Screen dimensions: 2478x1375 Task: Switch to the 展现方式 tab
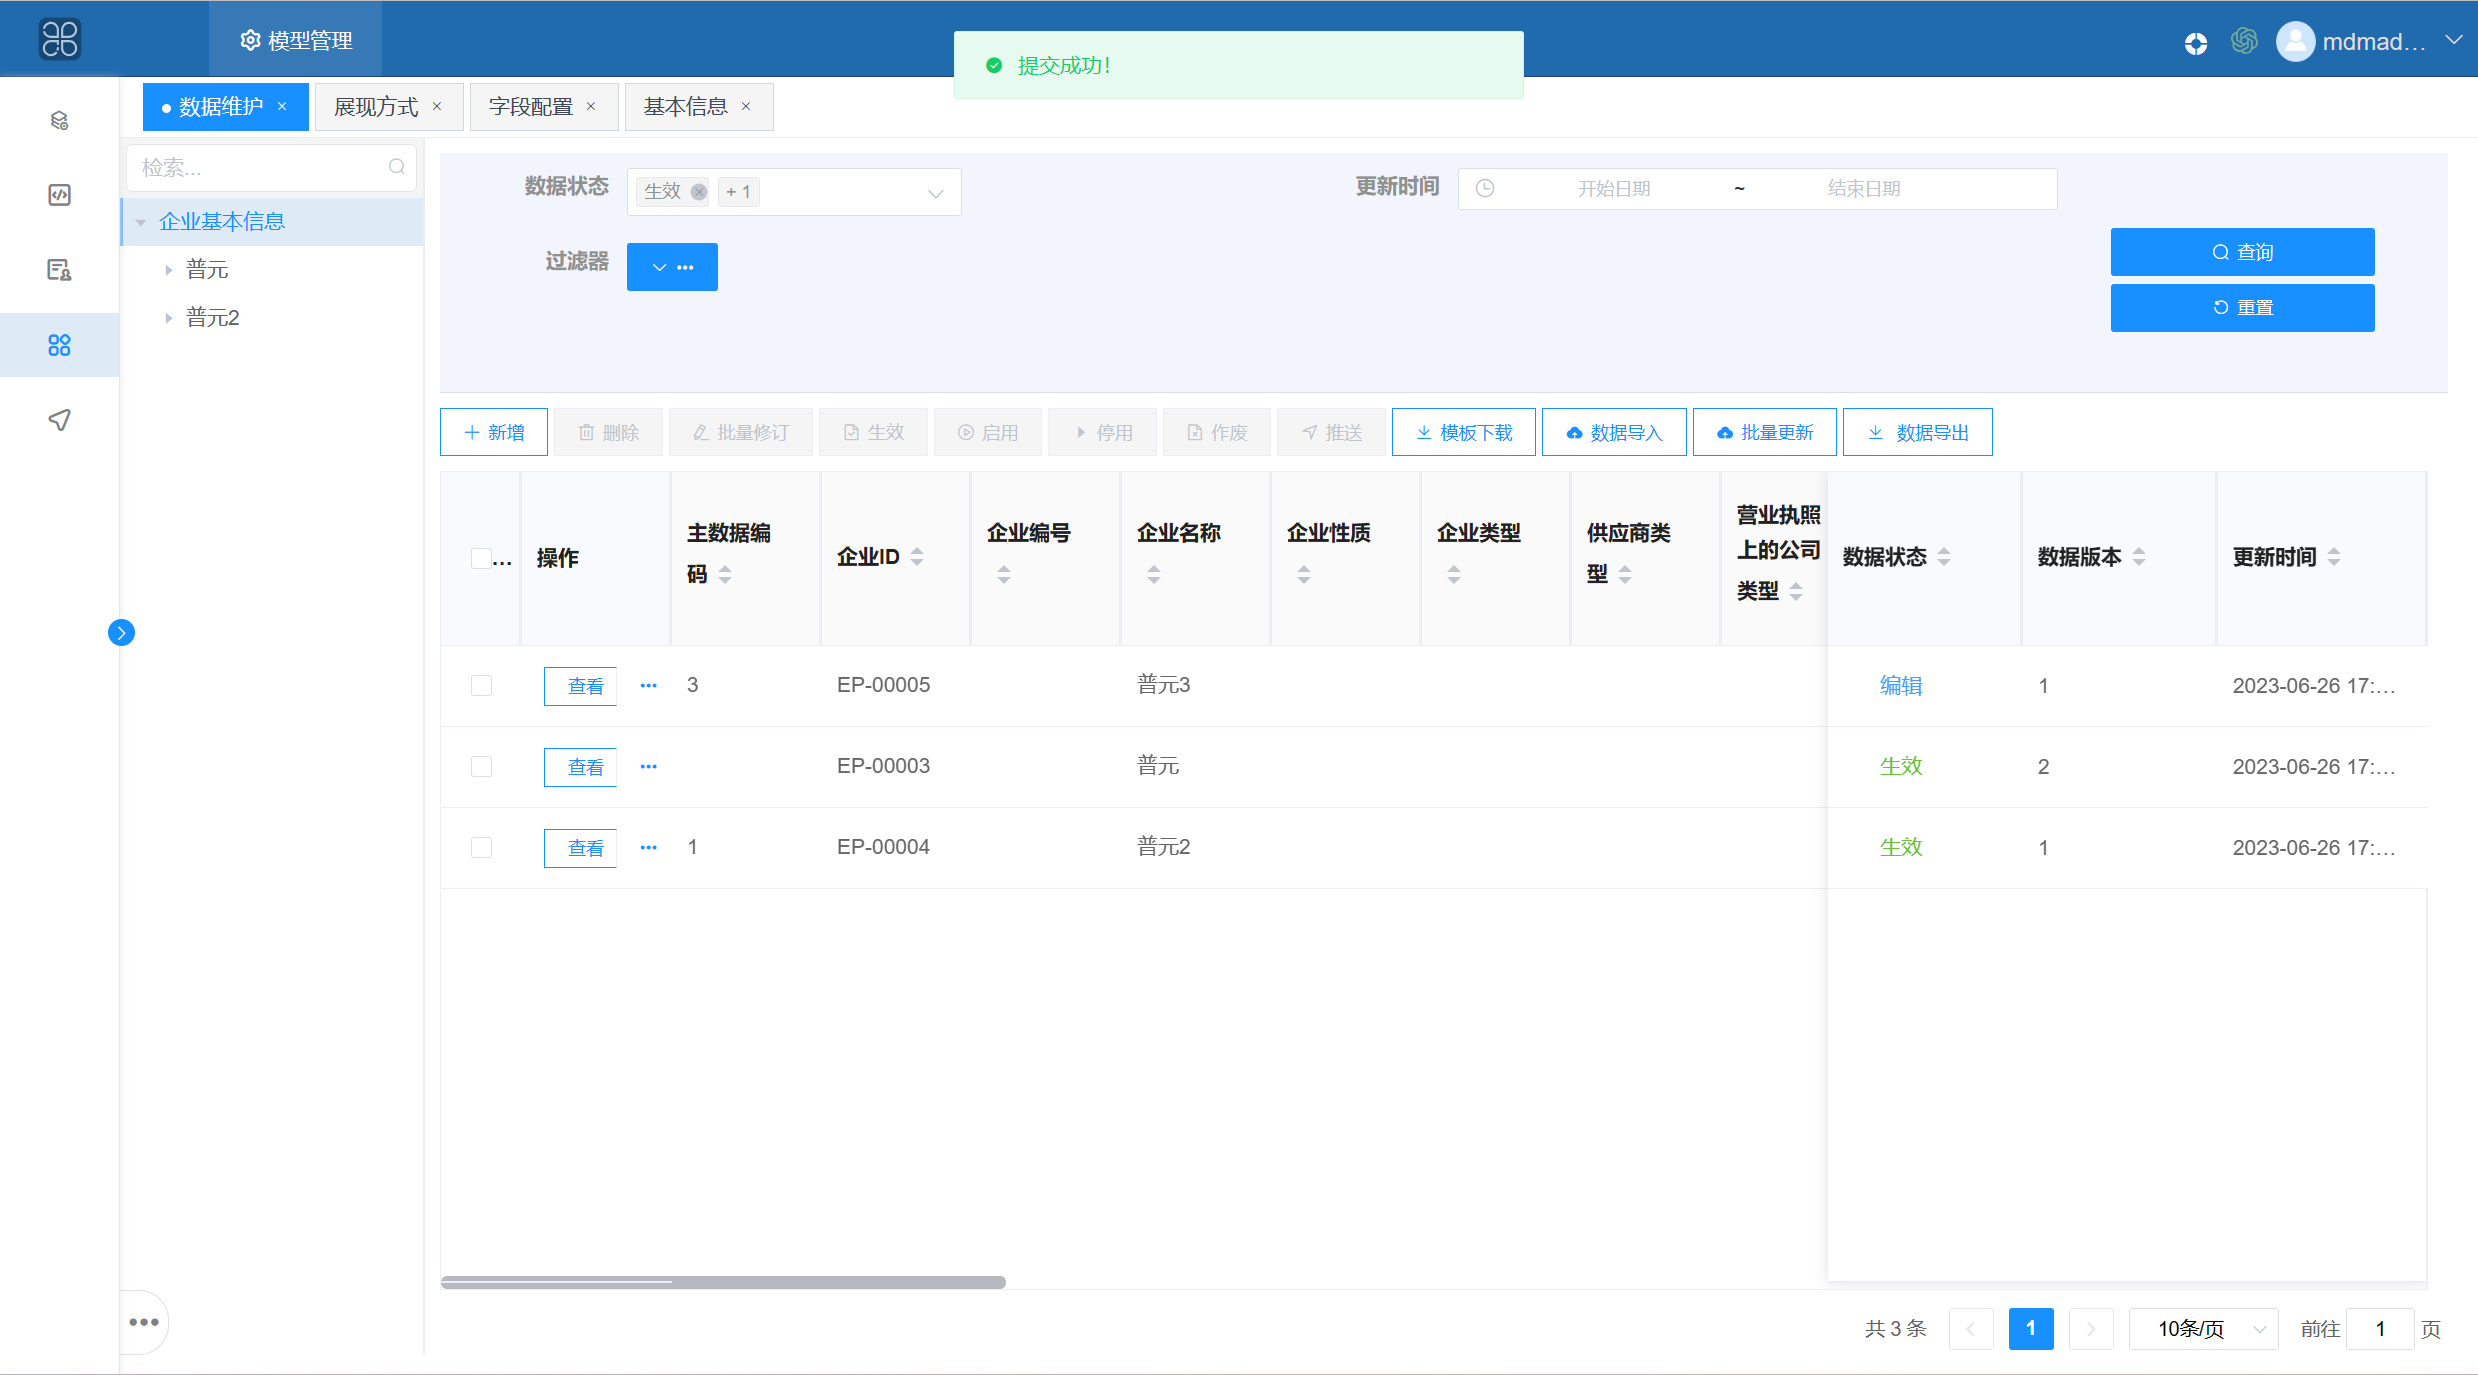pyautogui.click(x=376, y=107)
